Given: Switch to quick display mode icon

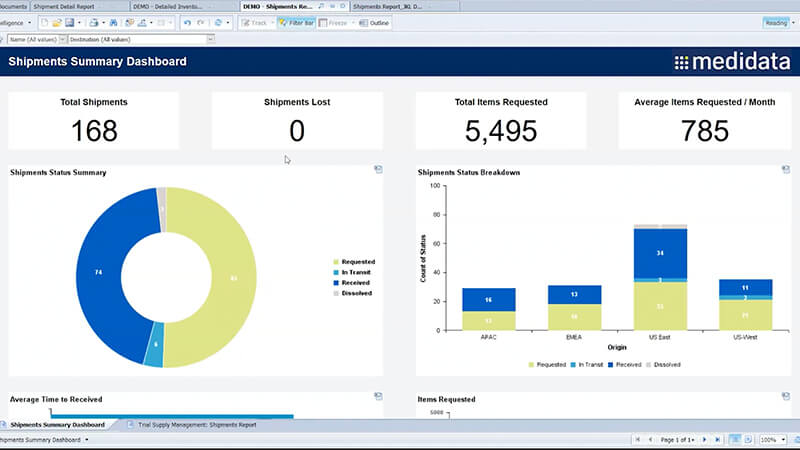Looking at the screenshot, I should point(735,439).
